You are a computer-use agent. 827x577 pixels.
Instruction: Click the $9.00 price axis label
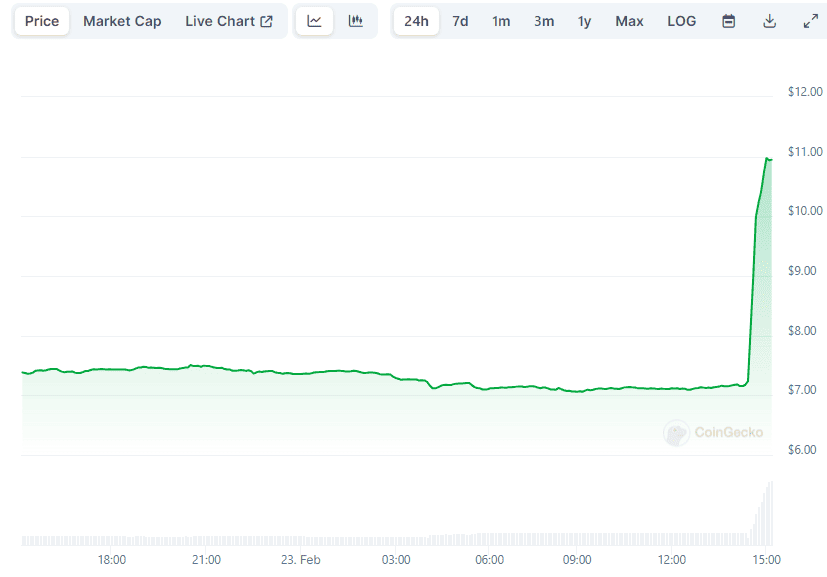coord(802,271)
